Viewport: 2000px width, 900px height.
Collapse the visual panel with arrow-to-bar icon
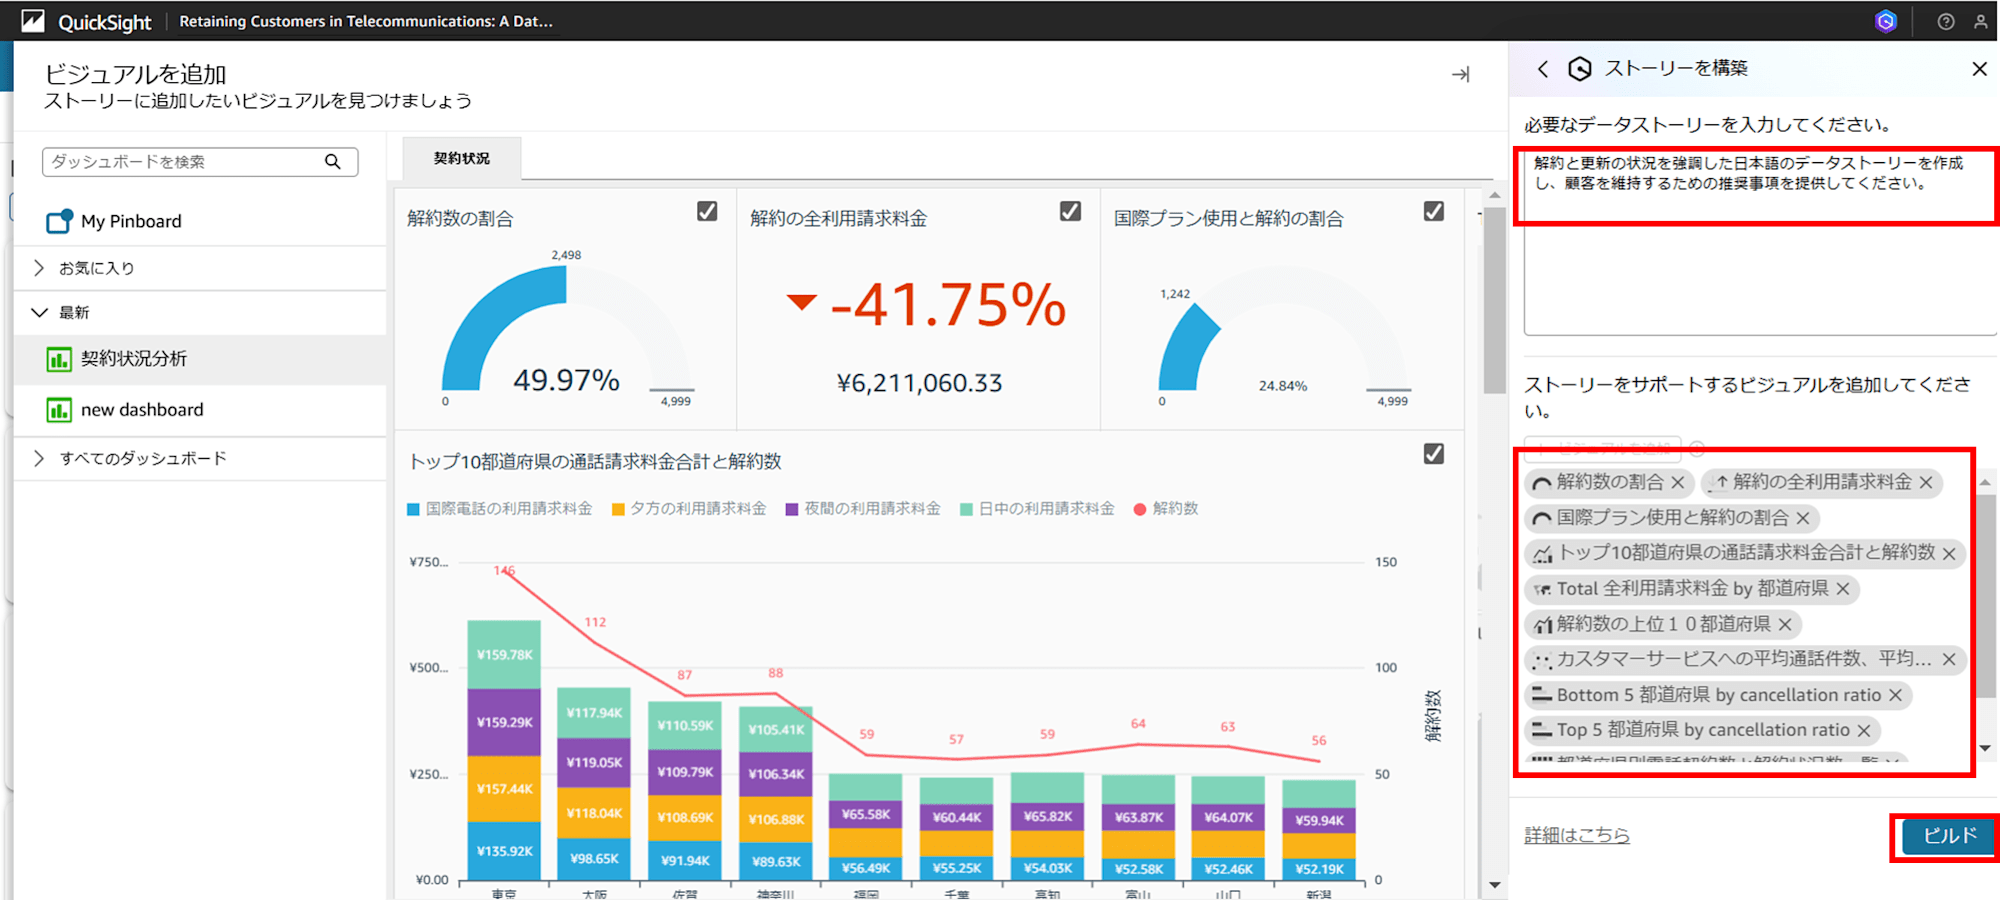1461,74
